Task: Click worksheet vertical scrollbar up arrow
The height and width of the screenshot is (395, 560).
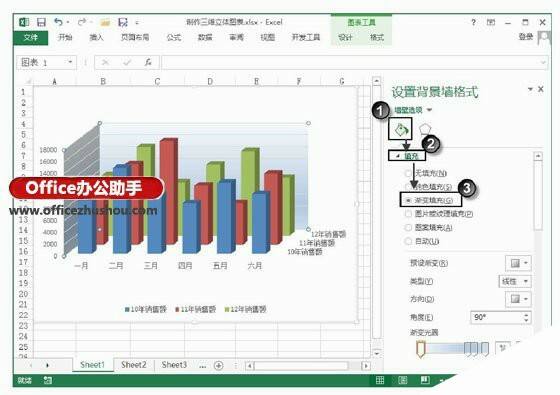Action: coord(376,81)
